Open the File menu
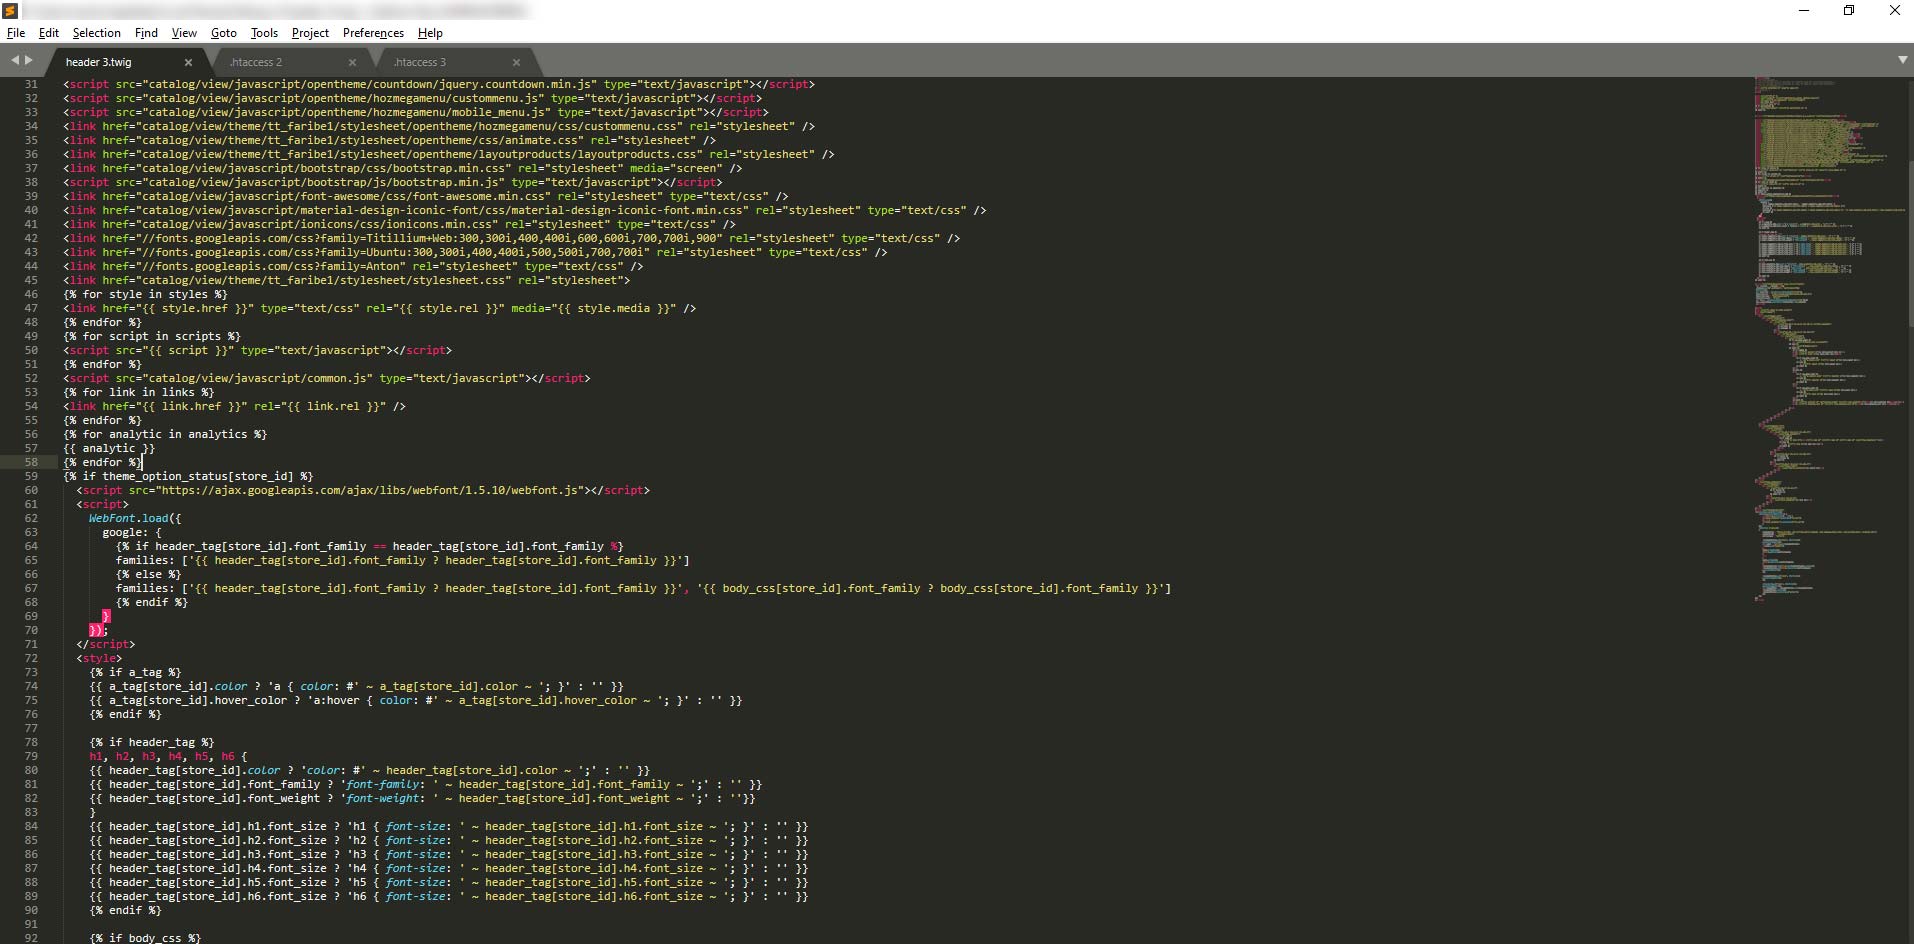This screenshot has height=944, width=1914. [x=16, y=33]
